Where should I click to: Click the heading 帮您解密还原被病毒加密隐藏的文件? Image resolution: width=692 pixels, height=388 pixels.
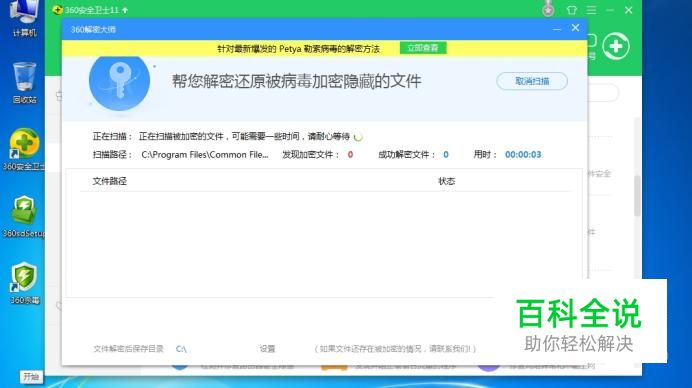[297, 81]
